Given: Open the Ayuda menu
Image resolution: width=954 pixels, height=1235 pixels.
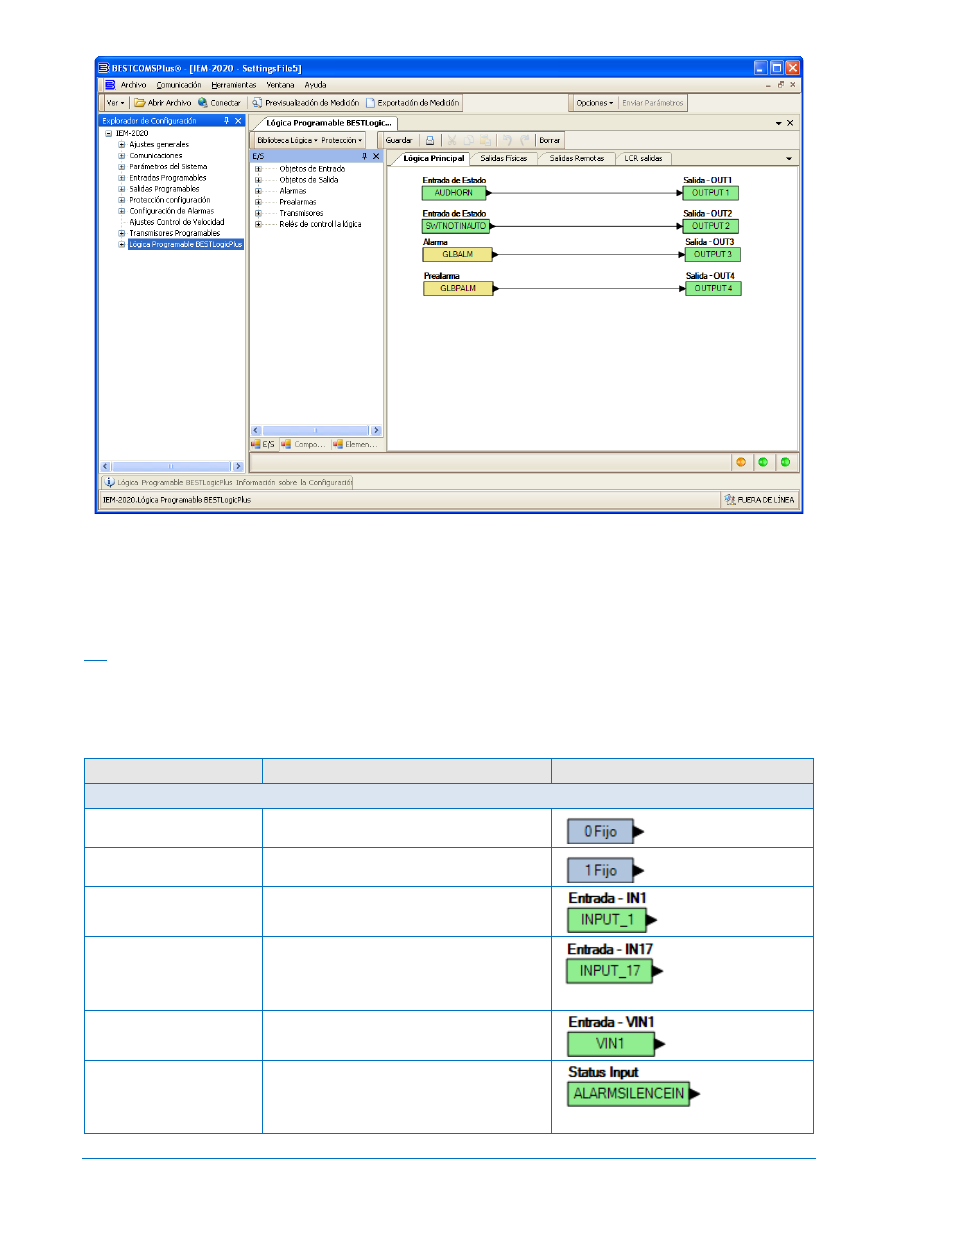Looking at the screenshot, I should pyautogui.click(x=315, y=85).
